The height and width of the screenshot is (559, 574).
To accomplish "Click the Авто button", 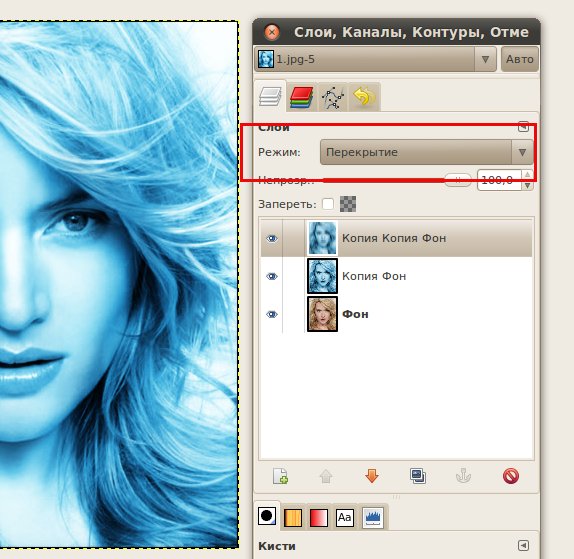I will tap(520, 59).
